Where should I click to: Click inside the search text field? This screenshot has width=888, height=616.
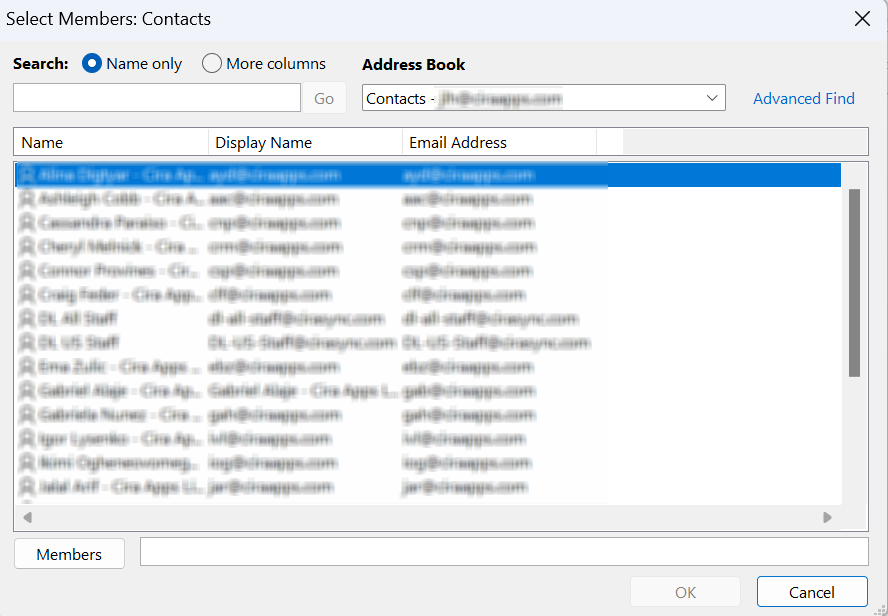155,97
